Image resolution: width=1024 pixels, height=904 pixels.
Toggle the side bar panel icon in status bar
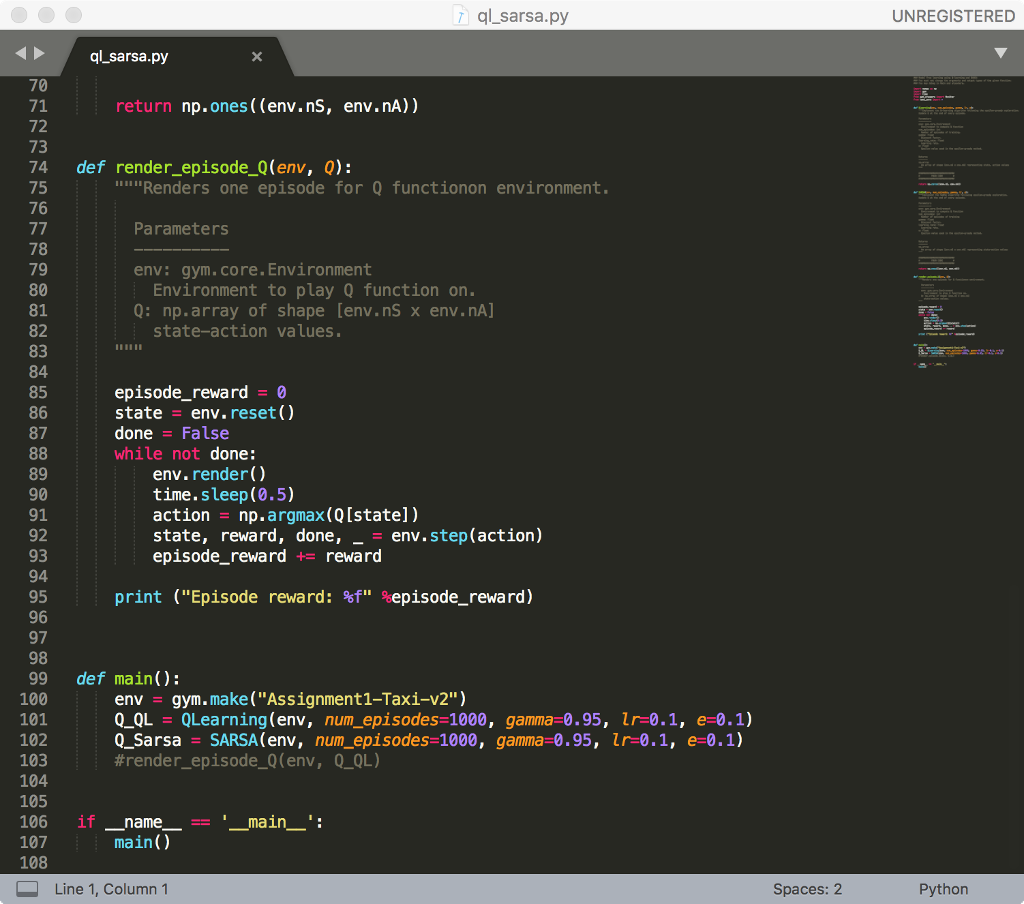[x=27, y=889]
